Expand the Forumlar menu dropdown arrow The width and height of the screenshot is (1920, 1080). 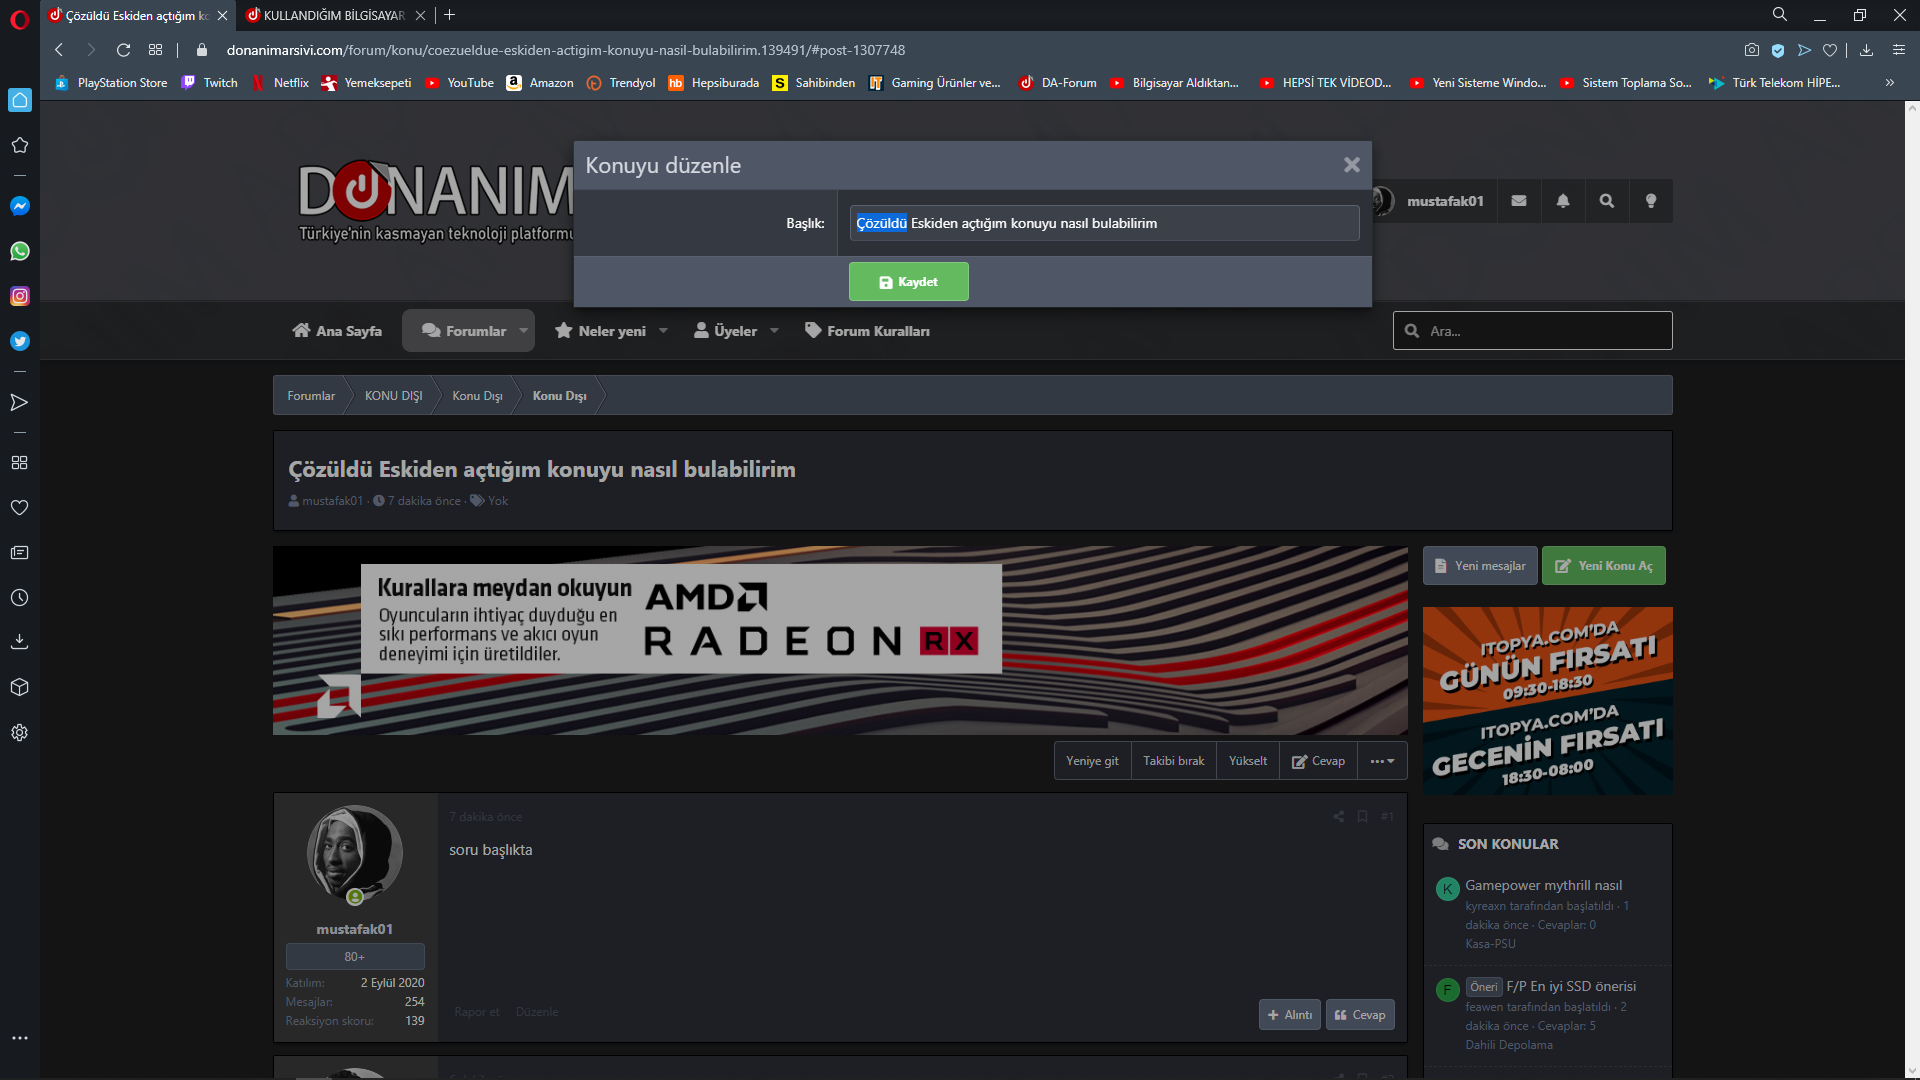coord(523,331)
